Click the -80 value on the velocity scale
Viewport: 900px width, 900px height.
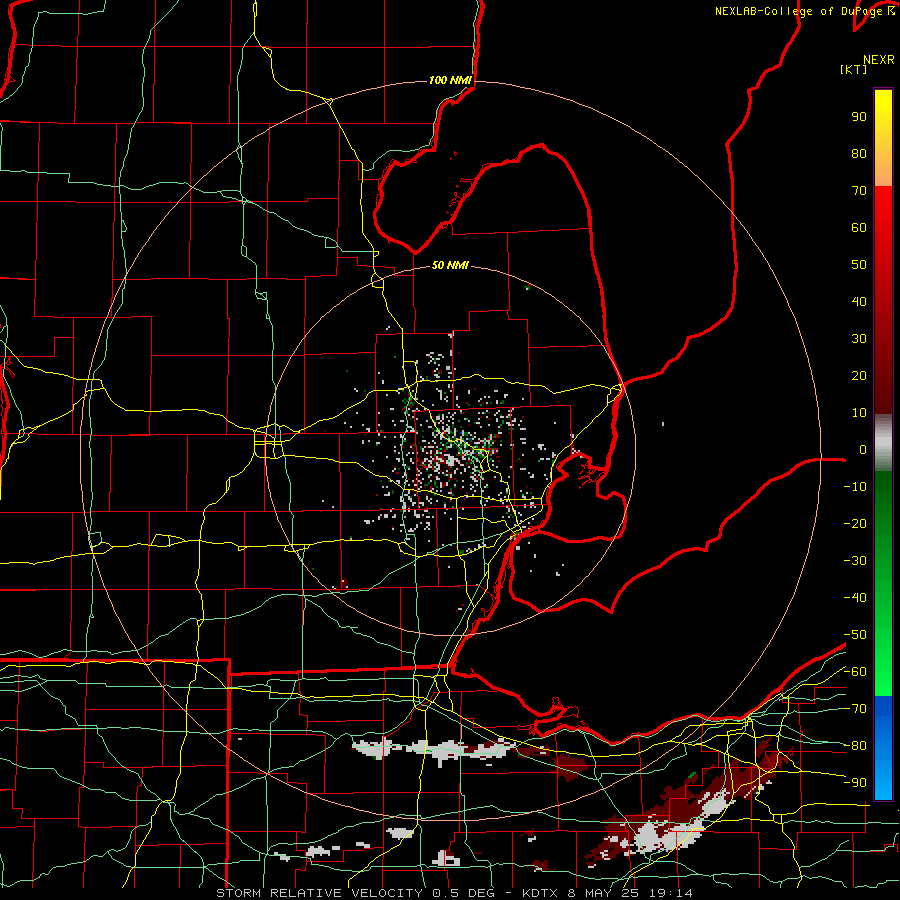855,746
